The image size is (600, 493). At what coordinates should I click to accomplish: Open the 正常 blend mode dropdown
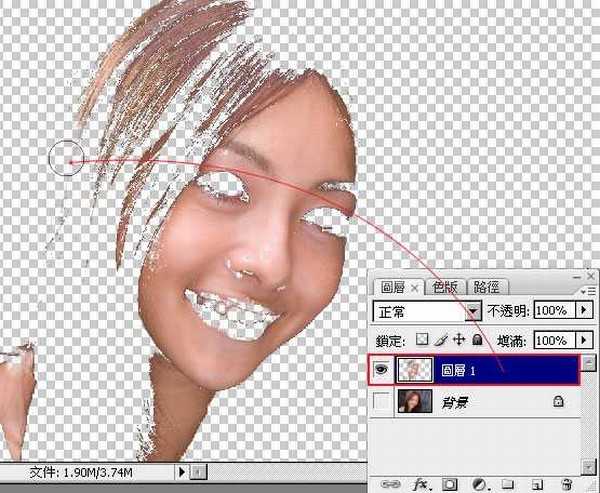coord(474,311)
